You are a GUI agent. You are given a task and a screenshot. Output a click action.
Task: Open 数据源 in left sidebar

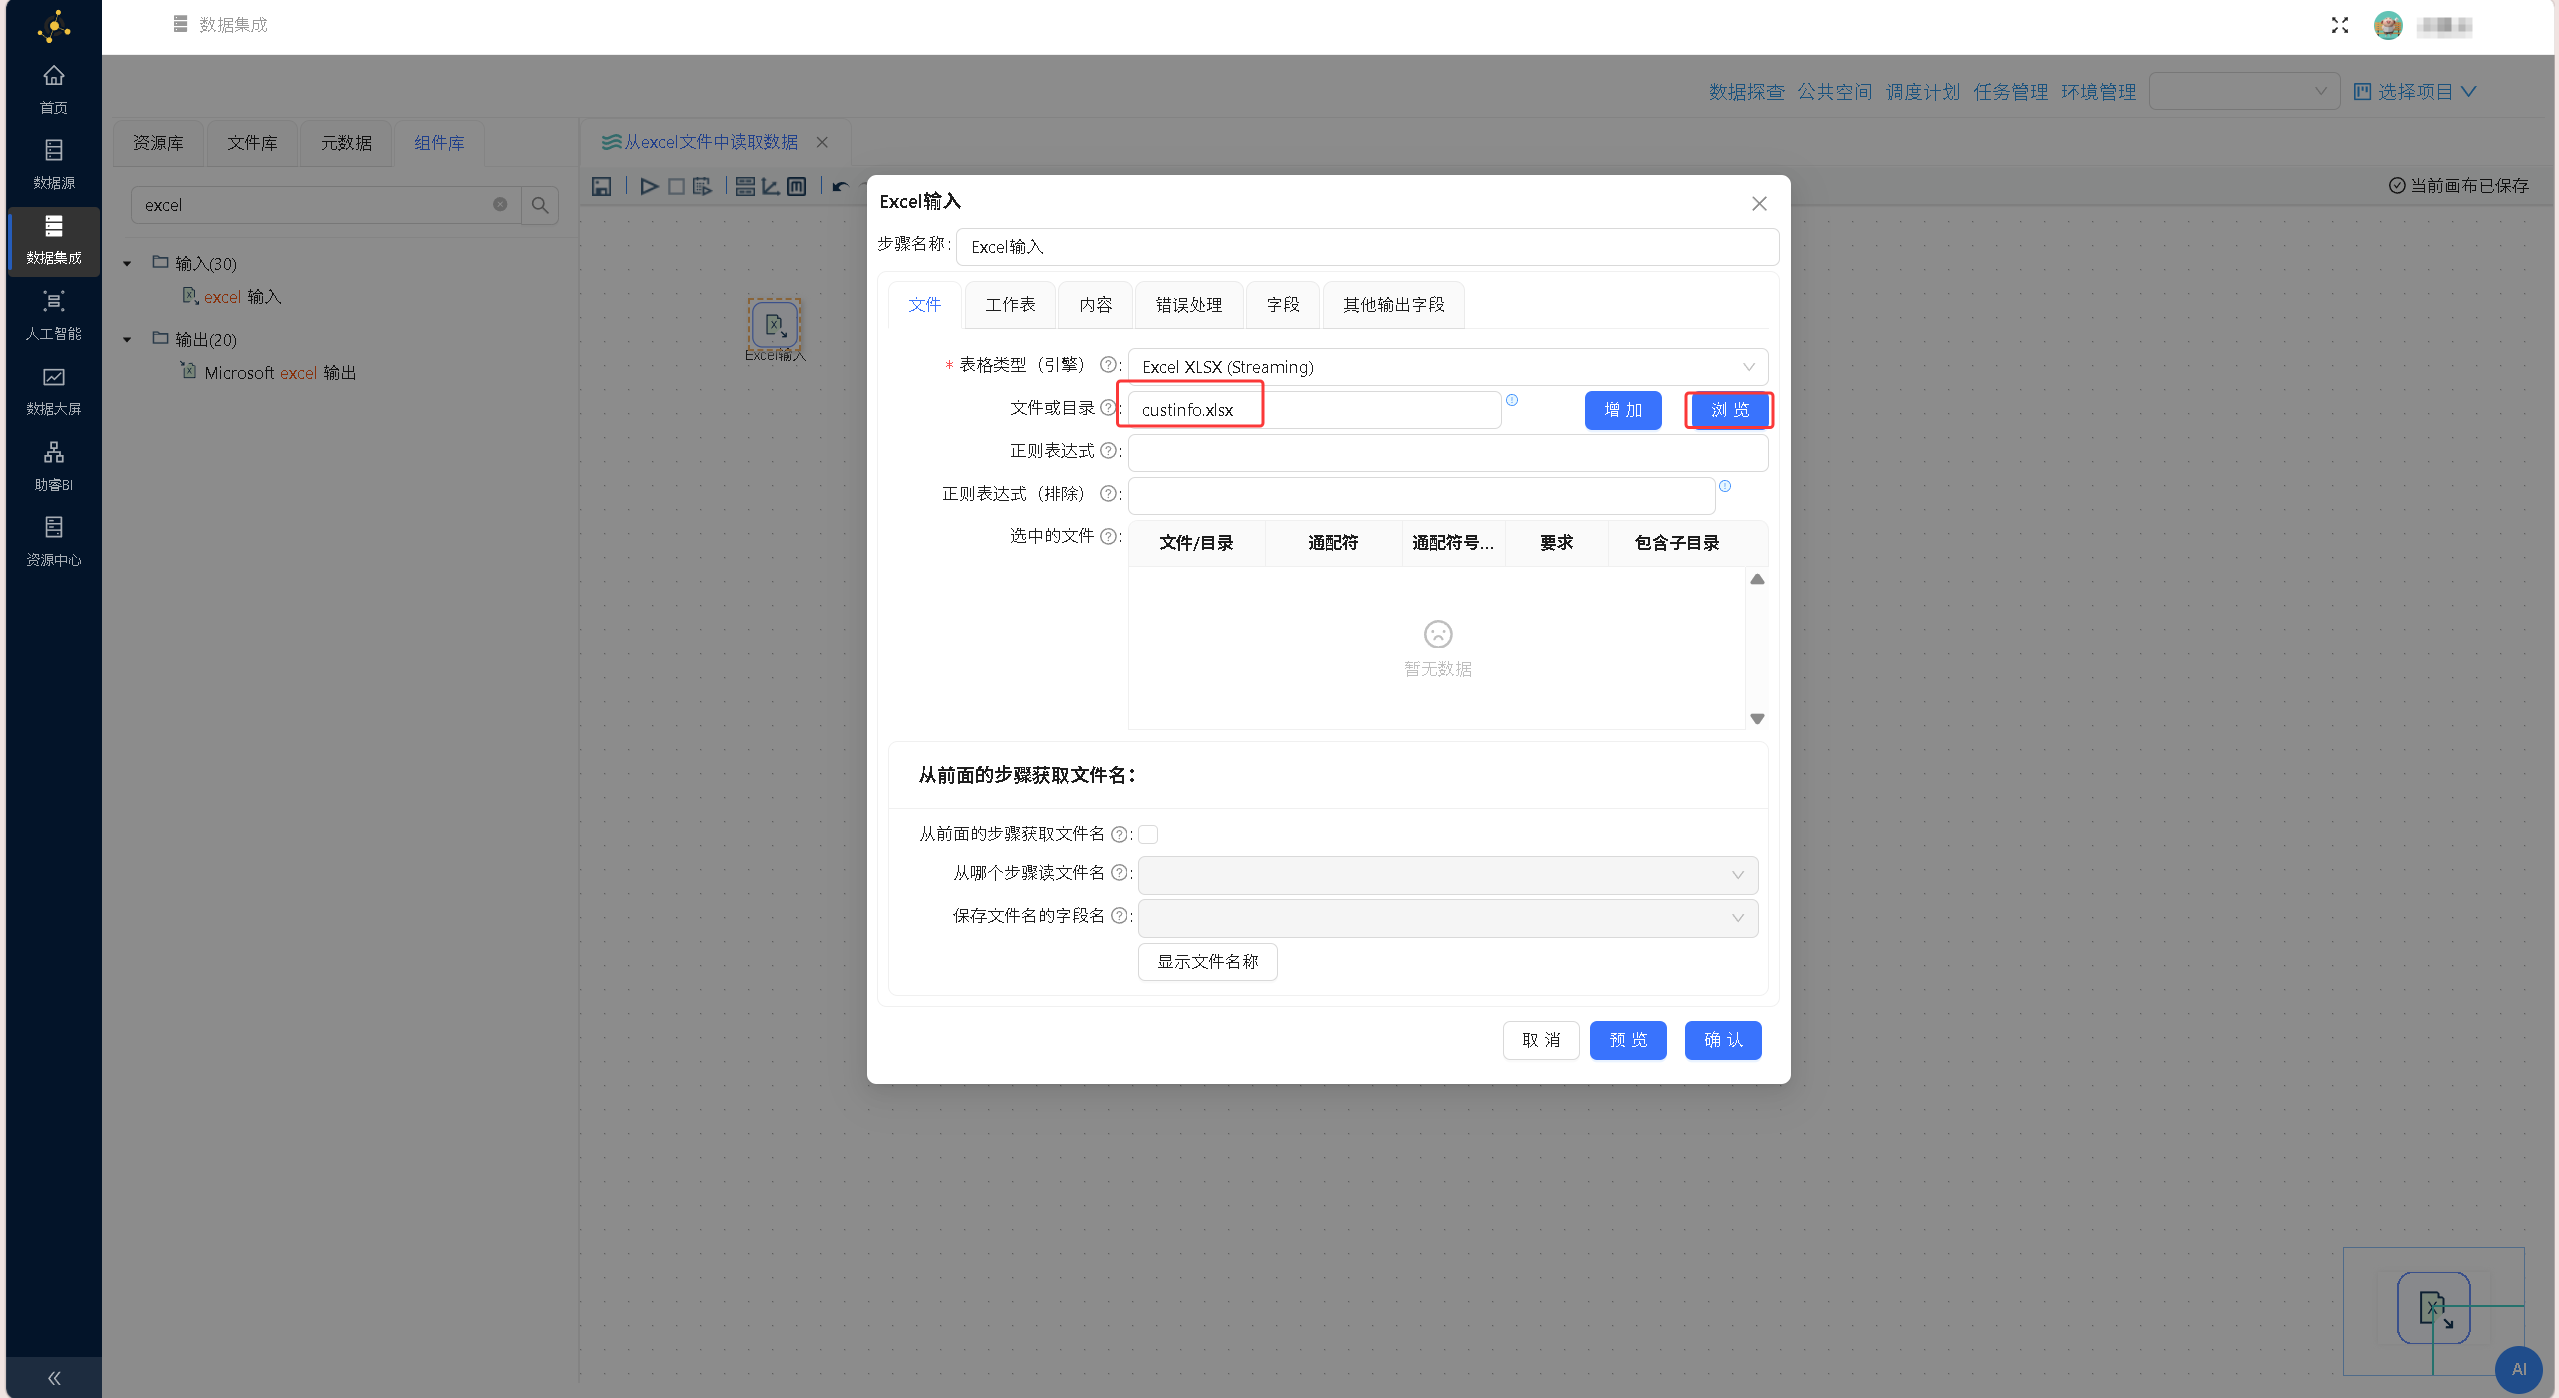[x=54, y=165]
